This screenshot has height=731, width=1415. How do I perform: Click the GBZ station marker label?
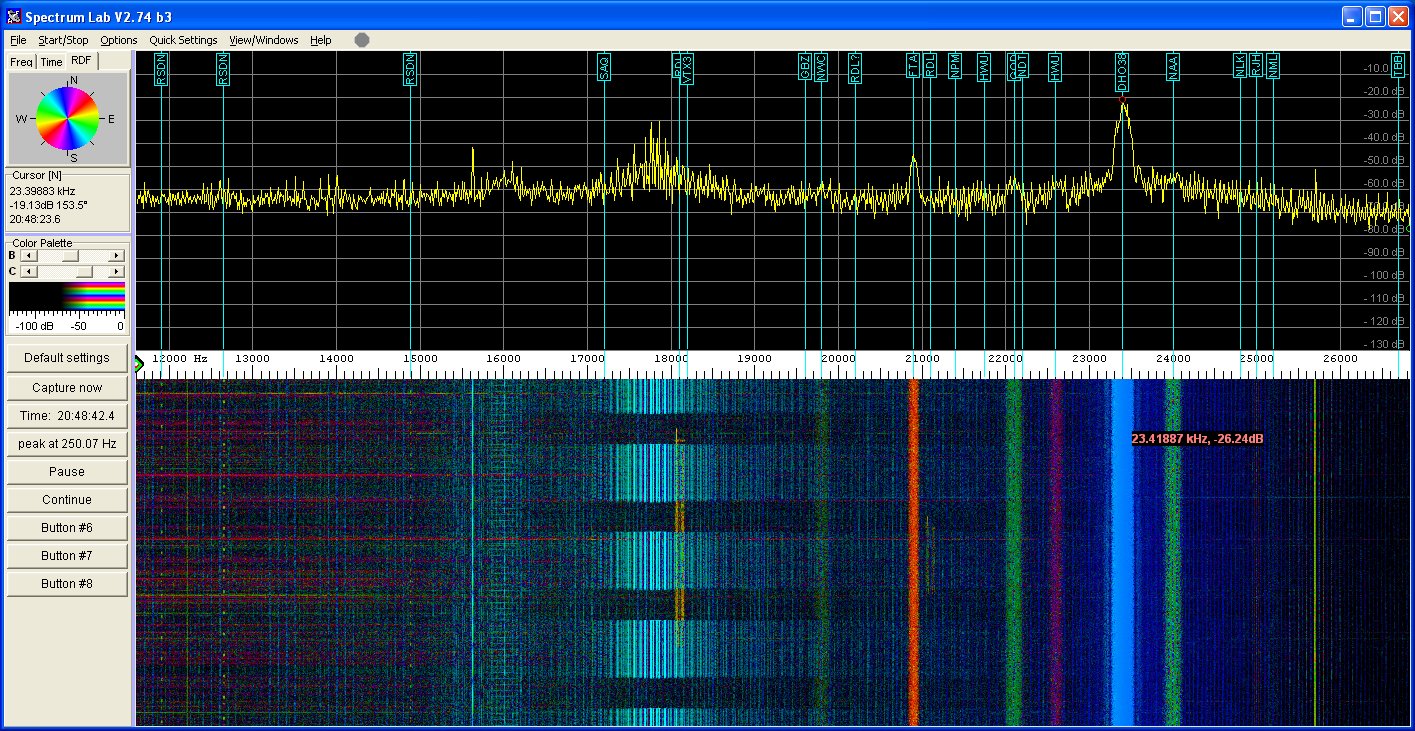coord(805,68)
